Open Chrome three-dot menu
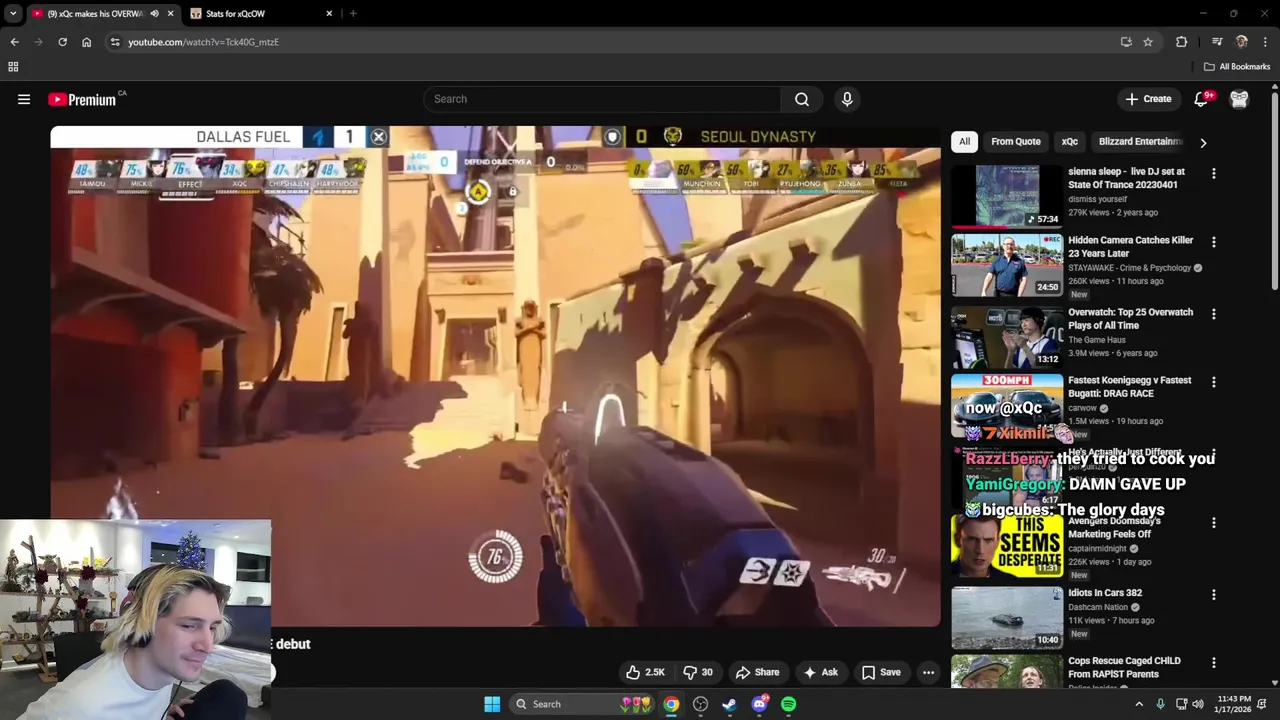The height and width of the screenshot is (720, 1280). click(x=1265, y=42)
